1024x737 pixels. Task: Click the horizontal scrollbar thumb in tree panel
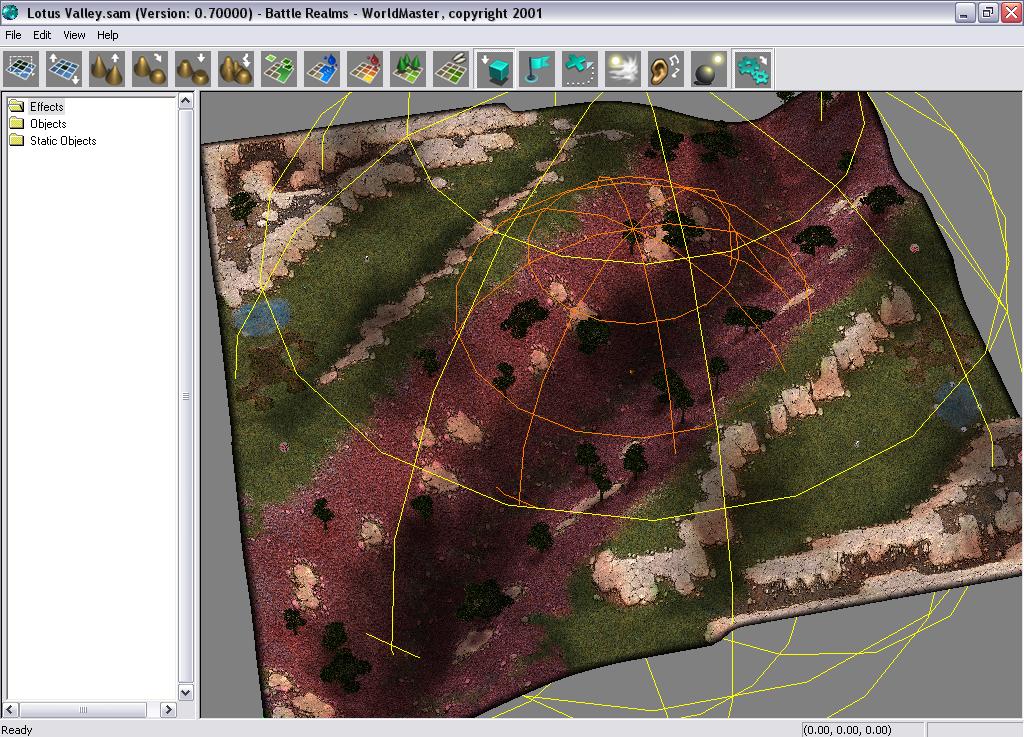point(83,709)
